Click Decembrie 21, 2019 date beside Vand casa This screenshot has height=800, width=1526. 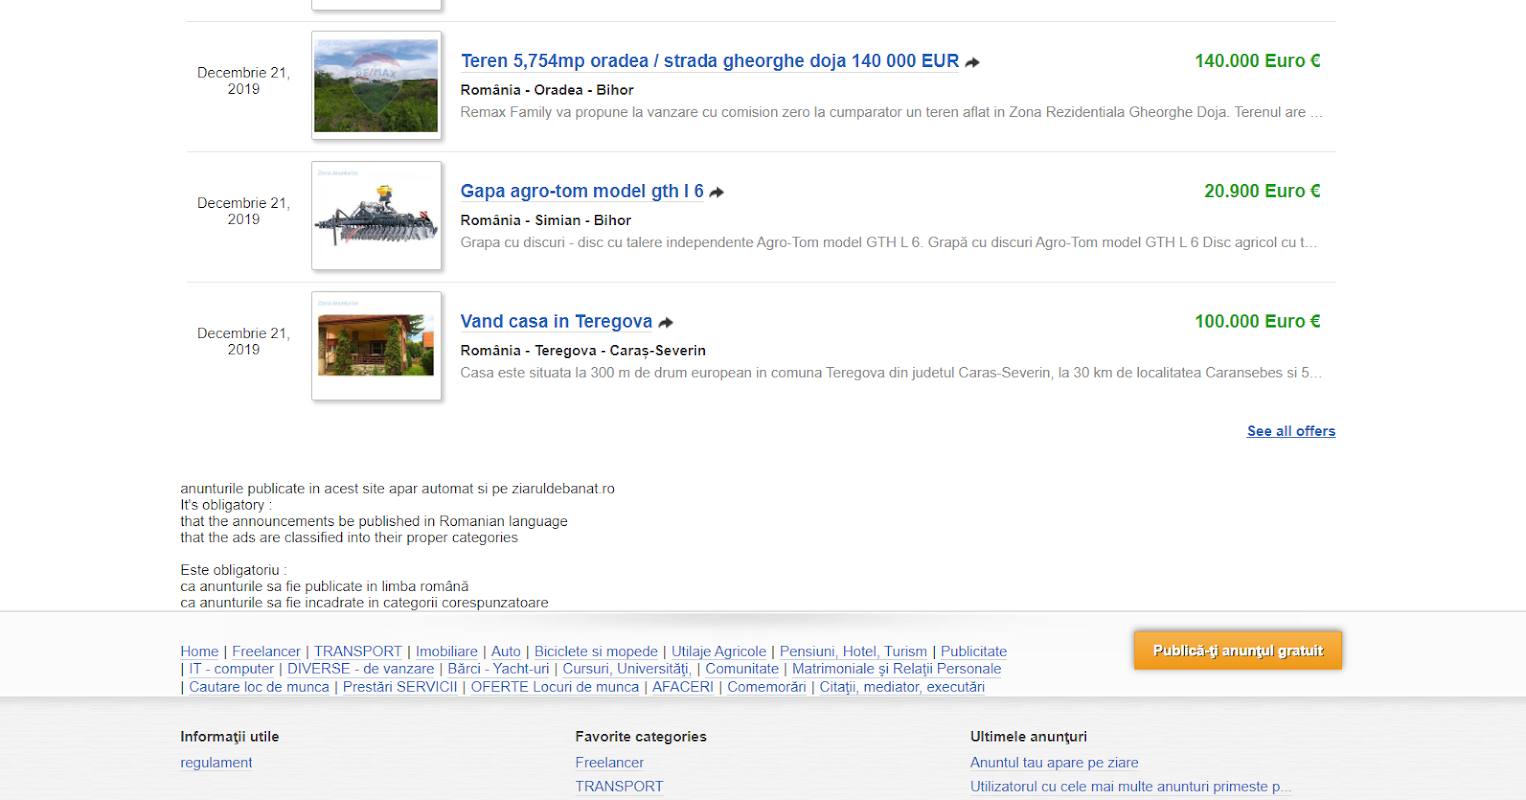pyautogui.click(x=243, y=341)
